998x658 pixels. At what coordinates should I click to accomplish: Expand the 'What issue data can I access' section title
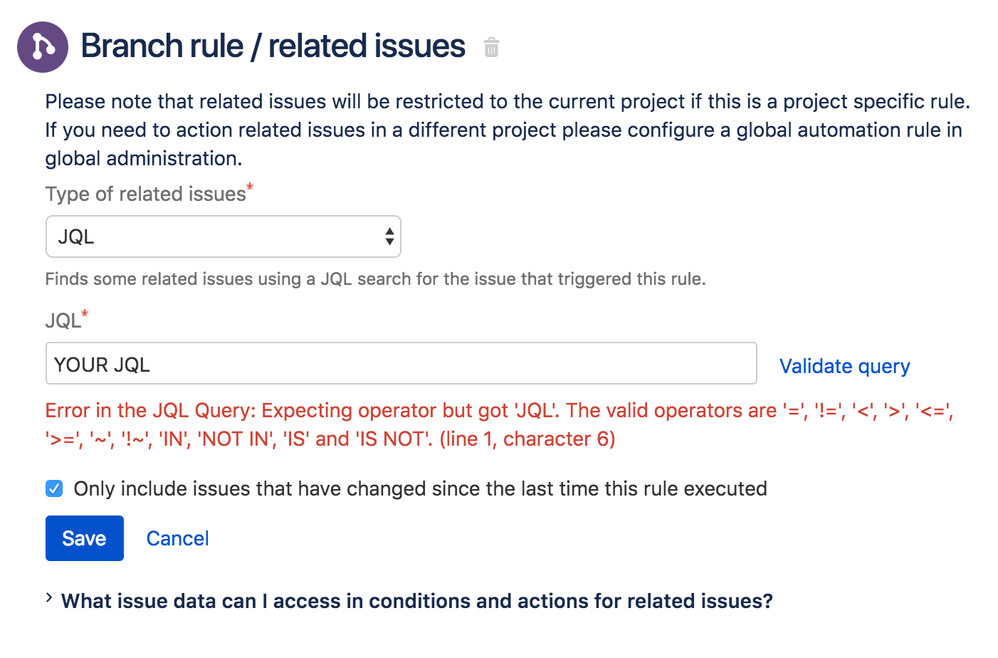[x=417, y=601]
